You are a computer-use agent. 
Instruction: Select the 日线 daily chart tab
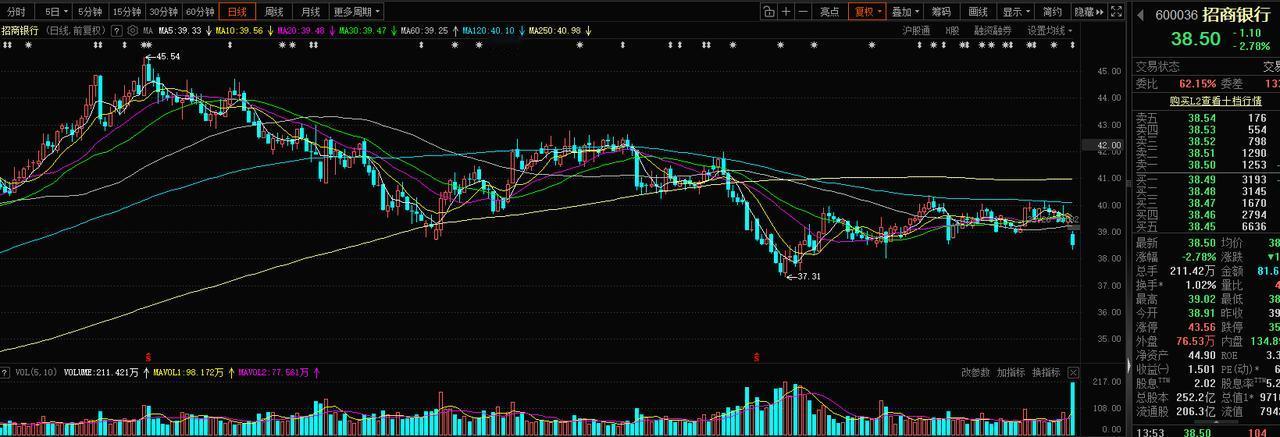237,12
